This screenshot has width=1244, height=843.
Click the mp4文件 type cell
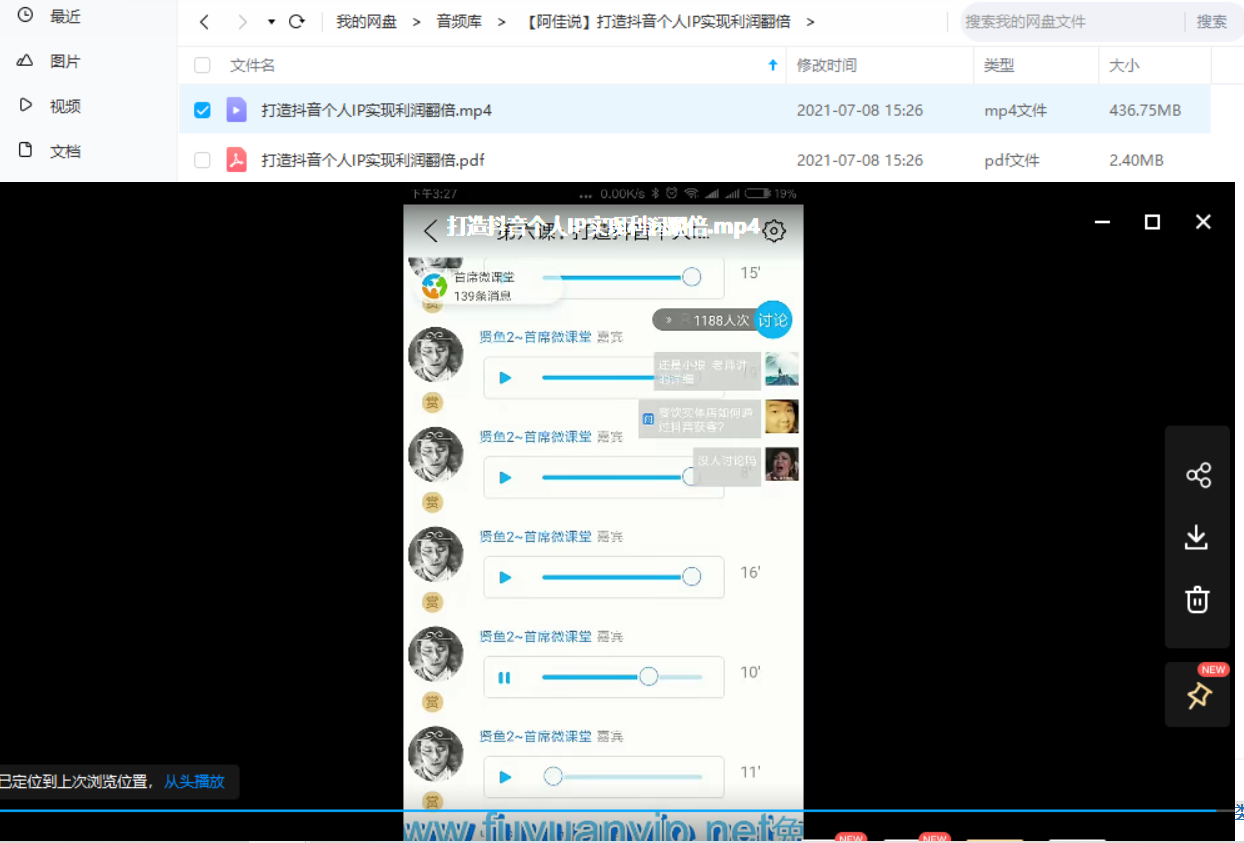1015,110
